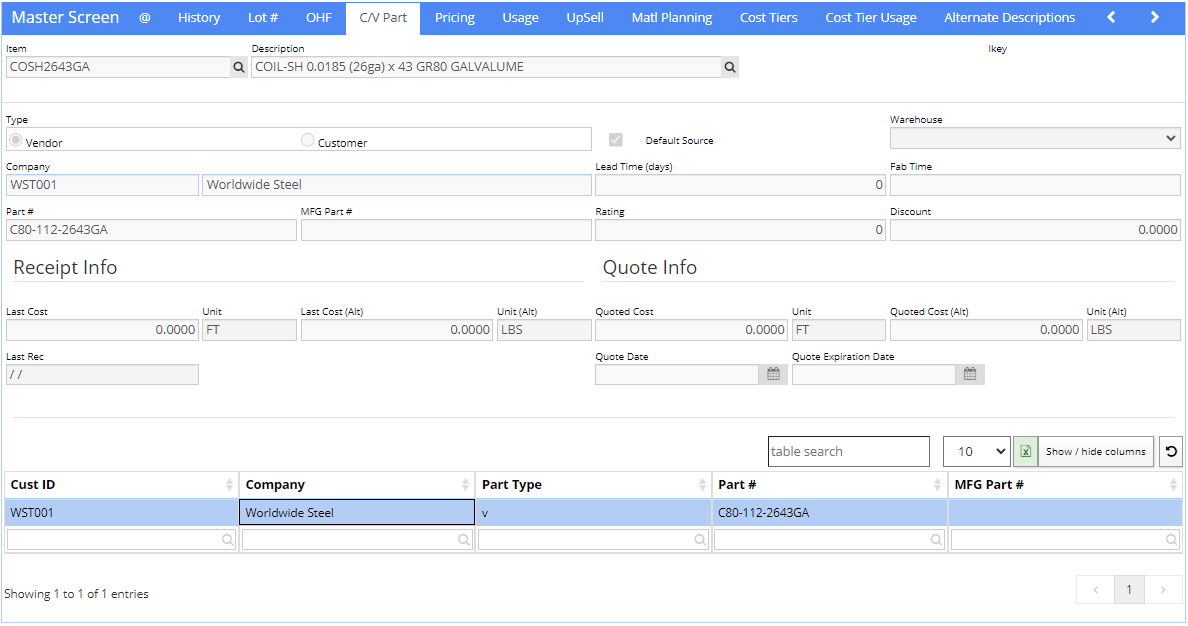Click the Rating field

[740, 230]
